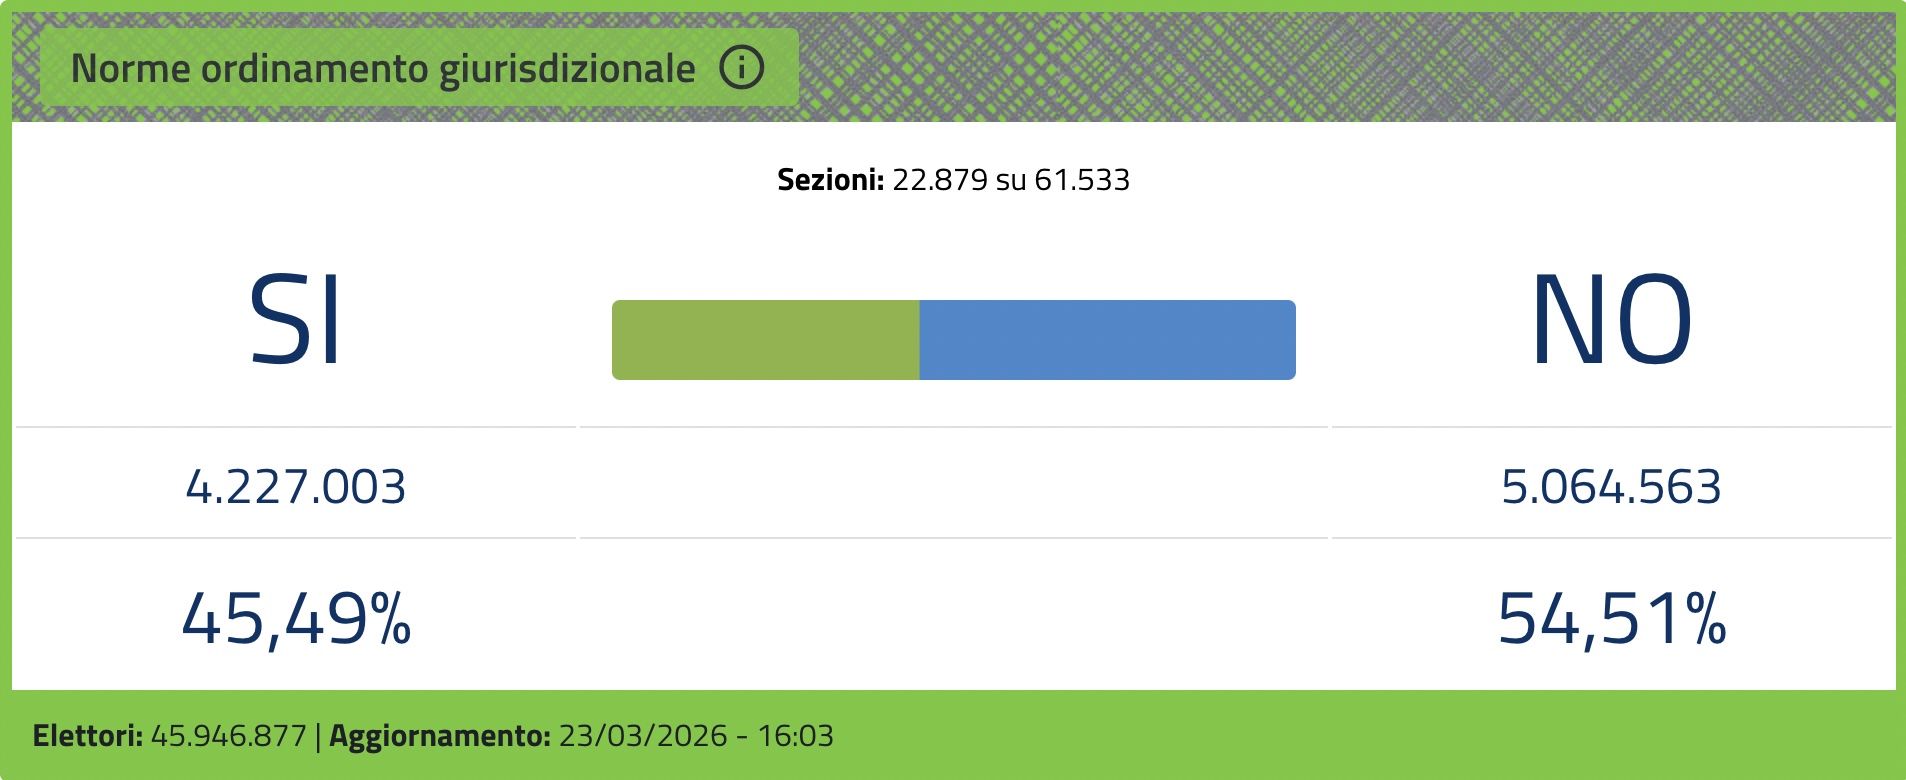Click the empty middle cell between vote counts
Screen dimensions: 1906x780
click(x=954, y=483)
